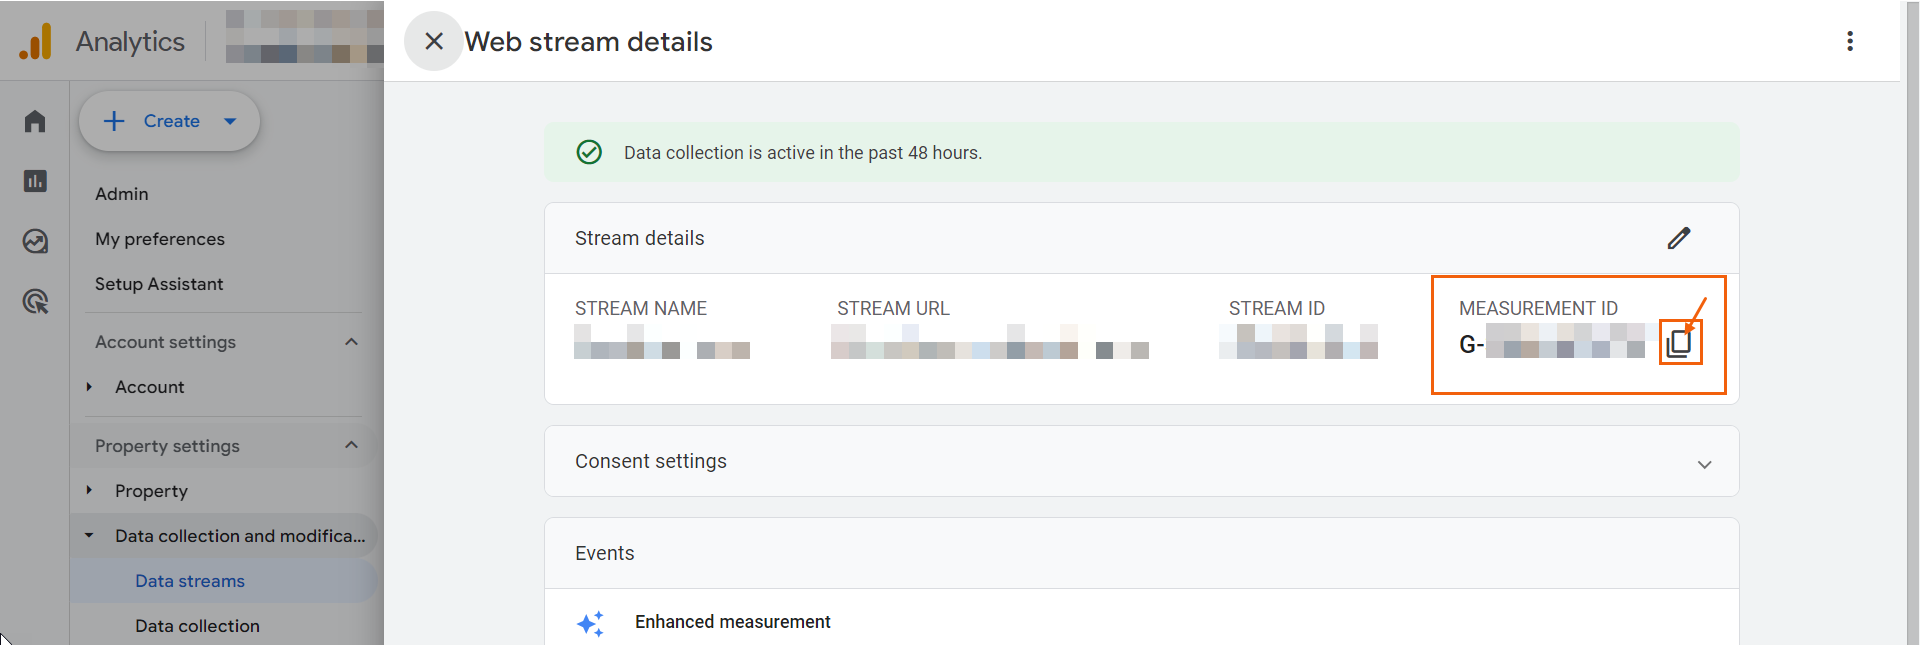The height and width of the screenshot is (645, 1920).
Task: Select Admin in the side menu
Action: click(x=122, y=194)
